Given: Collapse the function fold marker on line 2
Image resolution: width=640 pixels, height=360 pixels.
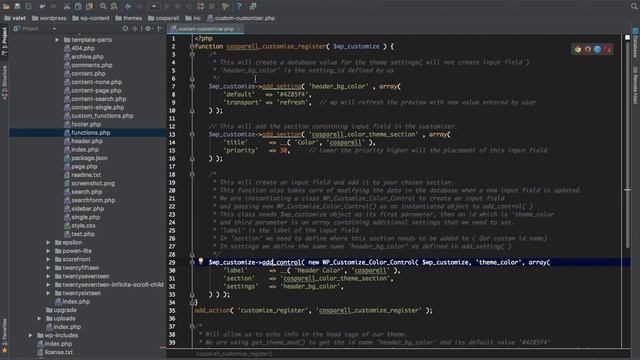Looking at the screenshot, I should pos(192,47).
